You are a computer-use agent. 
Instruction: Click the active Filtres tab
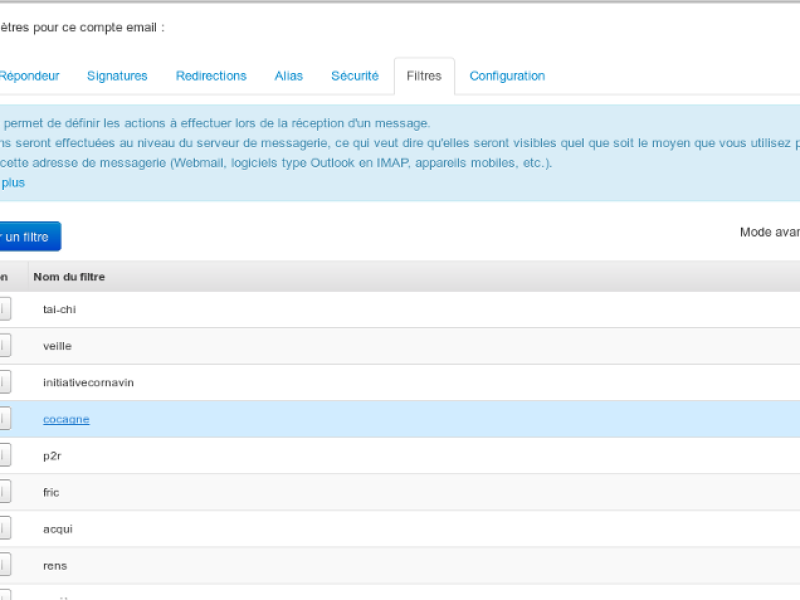(424, 76)
